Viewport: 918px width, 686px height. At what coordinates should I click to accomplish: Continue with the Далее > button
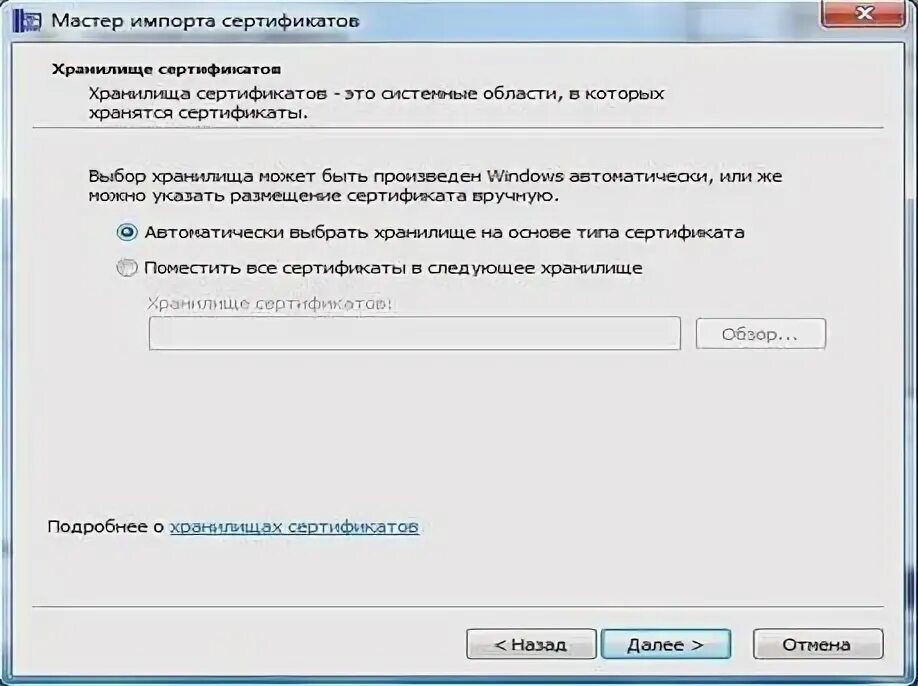point(666,644)
